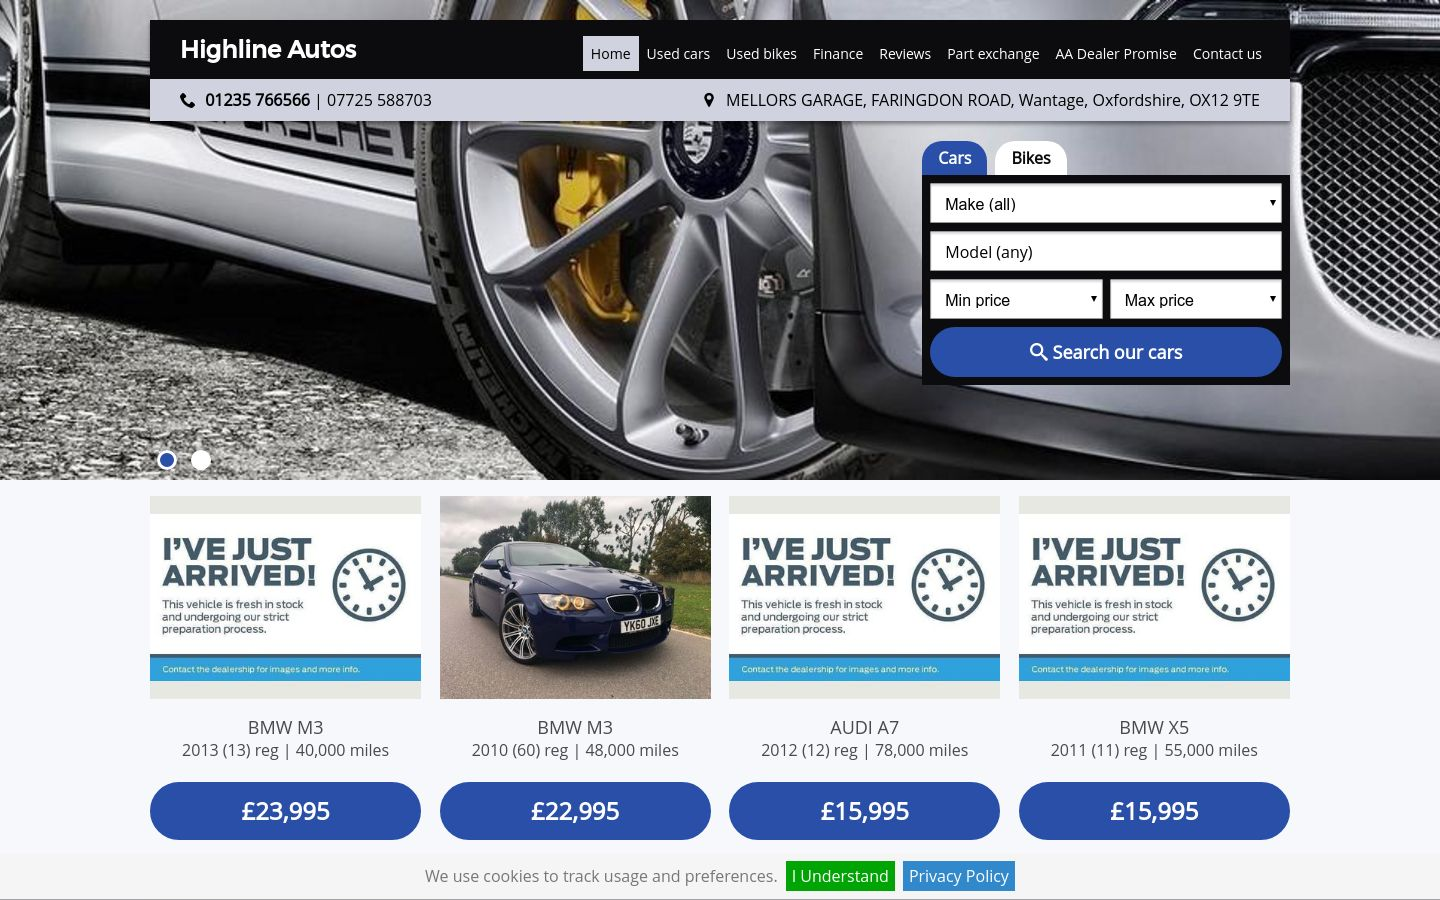This screenshot has width=1440, height=900.
Task: Open the AA Dealer Promise page
Action: click(1116, 54)
